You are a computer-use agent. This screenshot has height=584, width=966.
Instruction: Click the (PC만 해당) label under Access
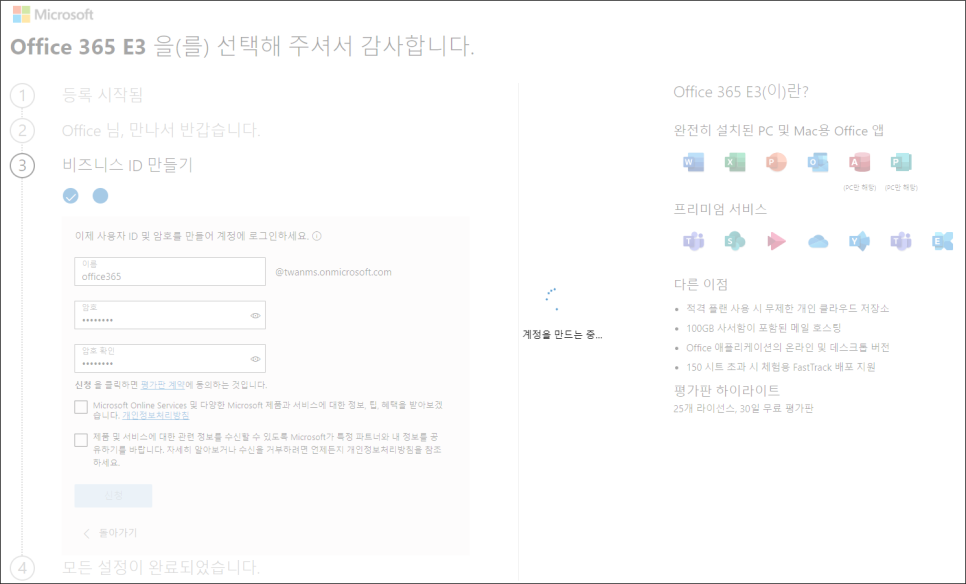pyautogui.click(x=859, y=188)
